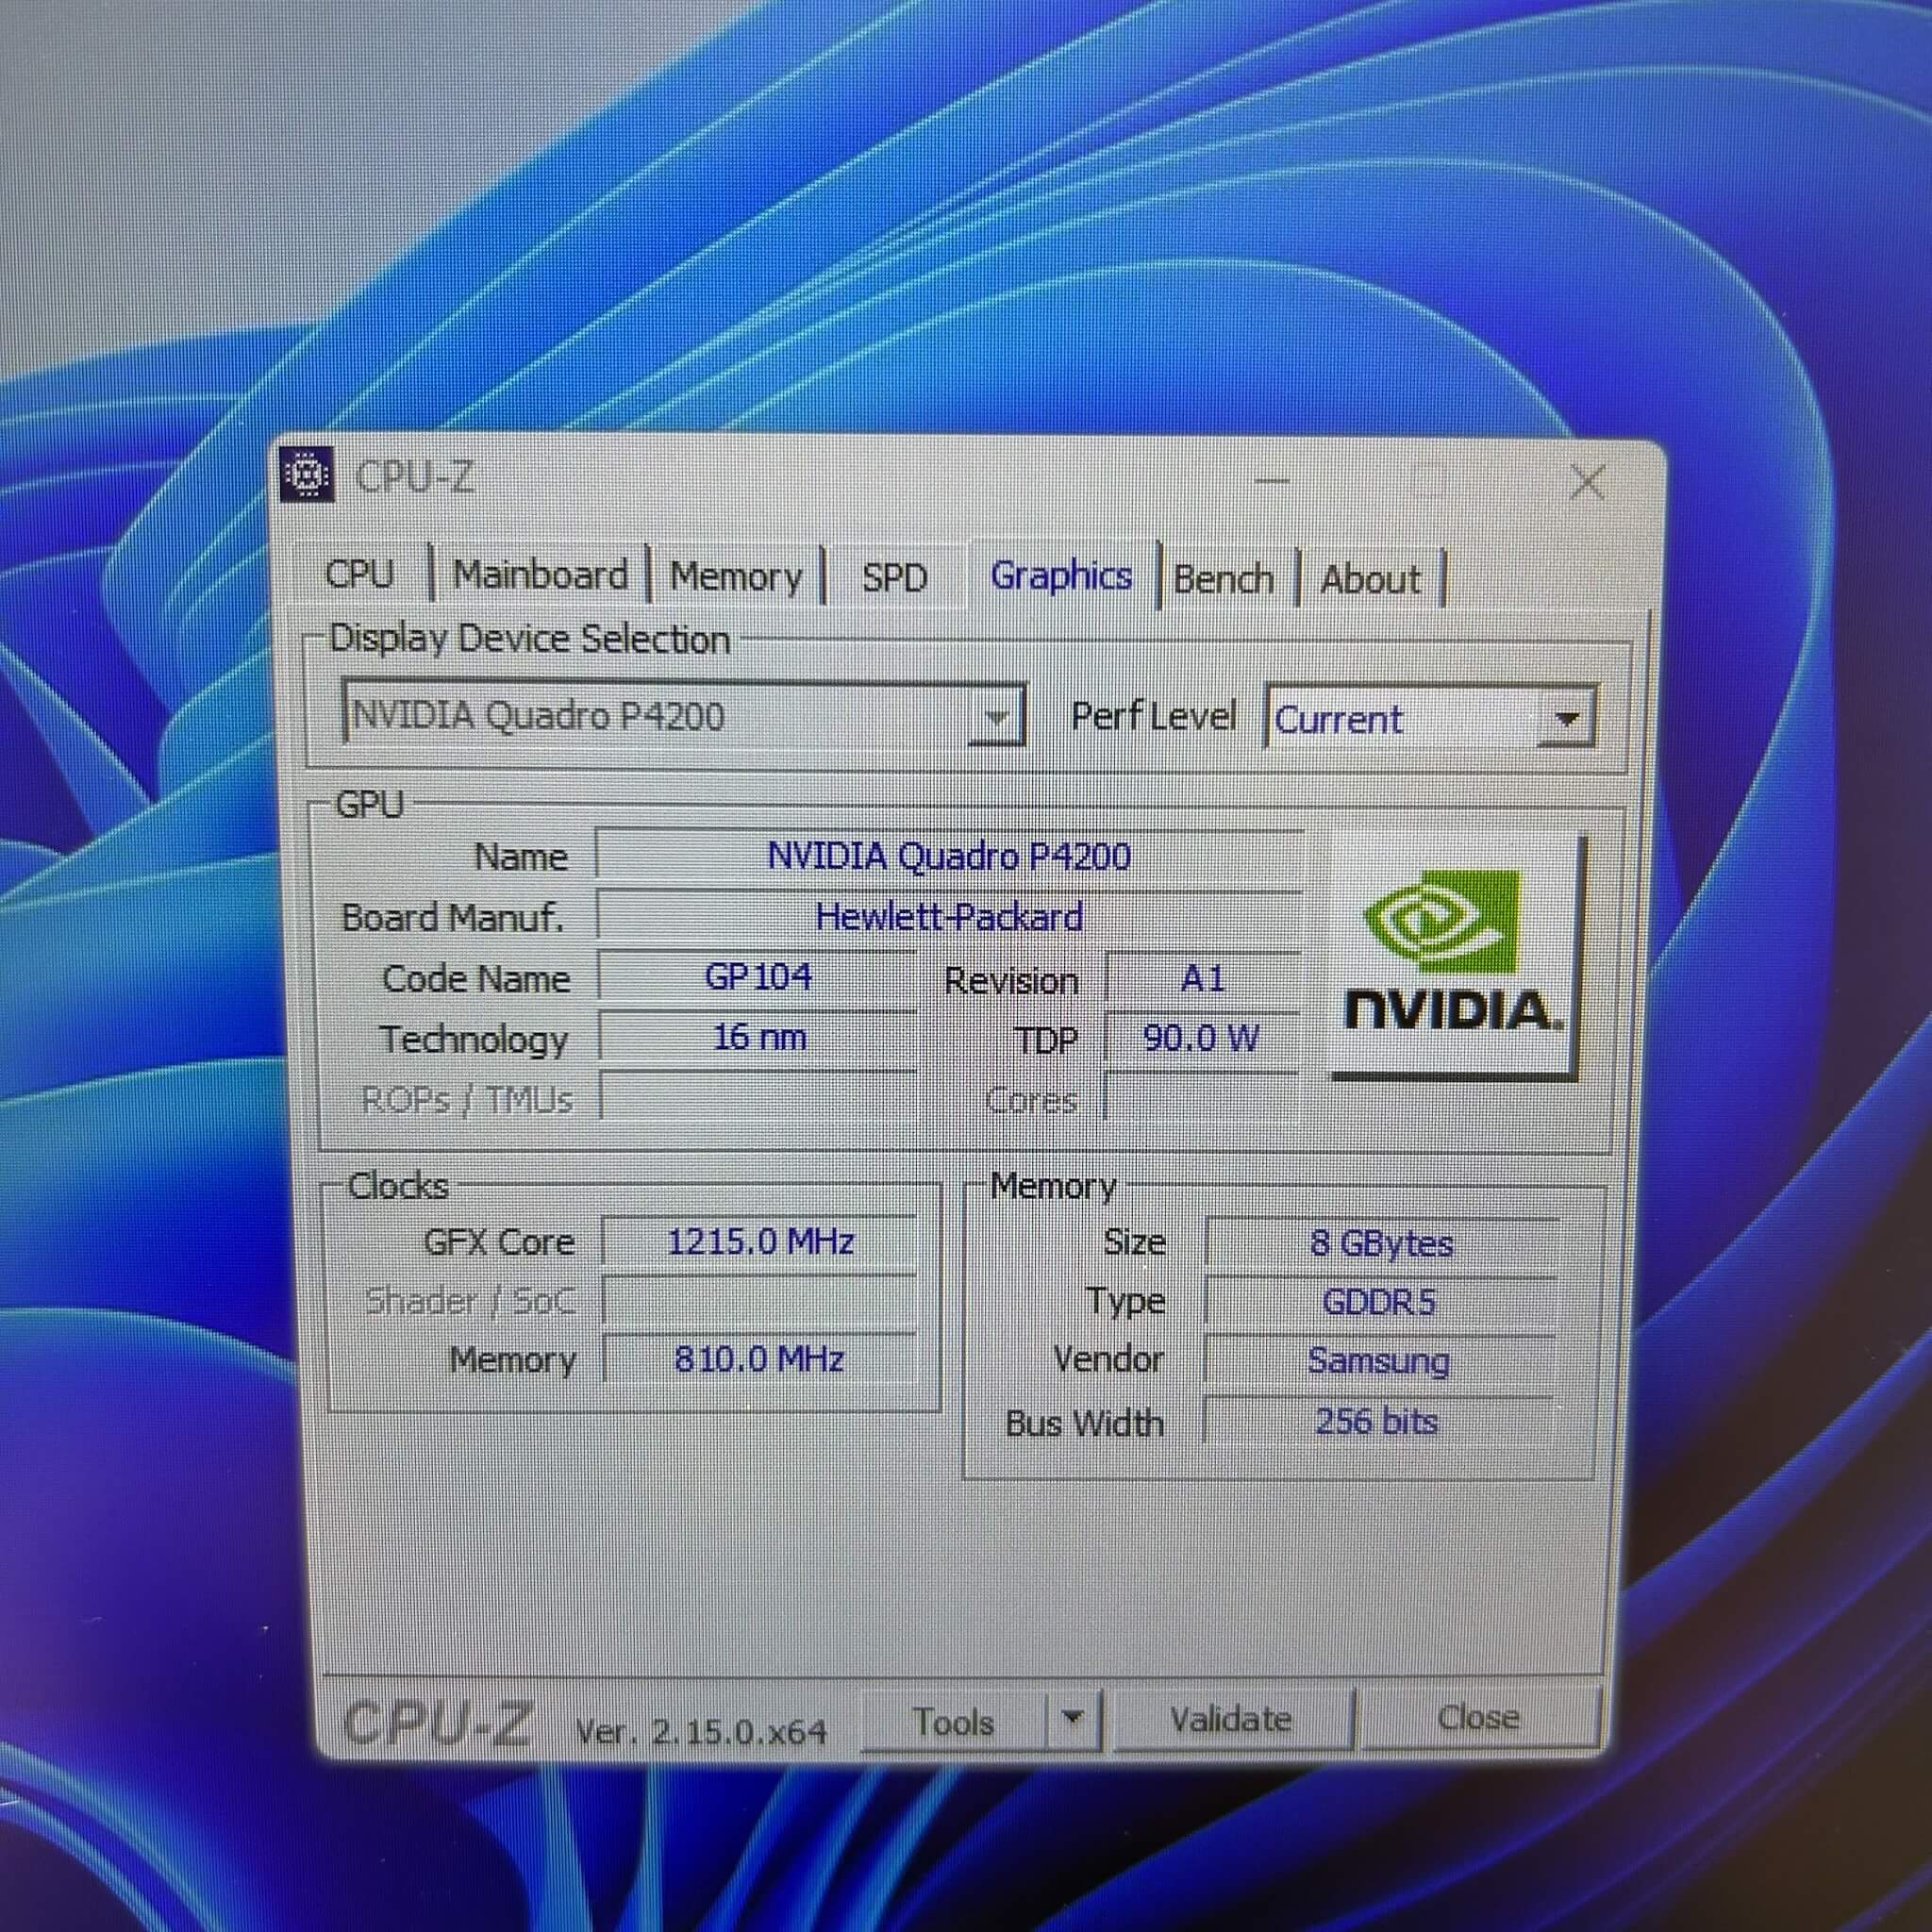Open the Memory tab
The image size is (1932, 1932).
tap(736, 577)
